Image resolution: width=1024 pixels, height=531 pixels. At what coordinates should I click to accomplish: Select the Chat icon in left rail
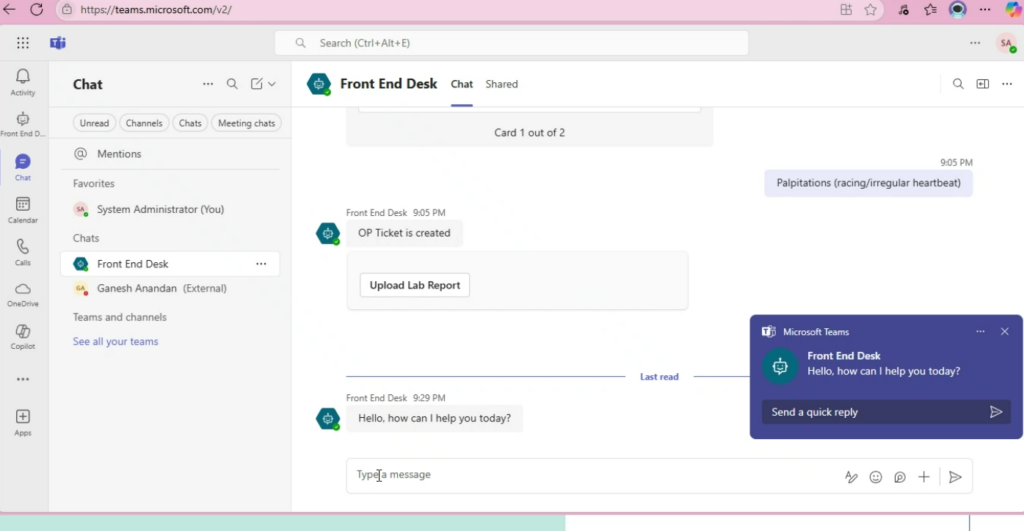pos(23,167)
